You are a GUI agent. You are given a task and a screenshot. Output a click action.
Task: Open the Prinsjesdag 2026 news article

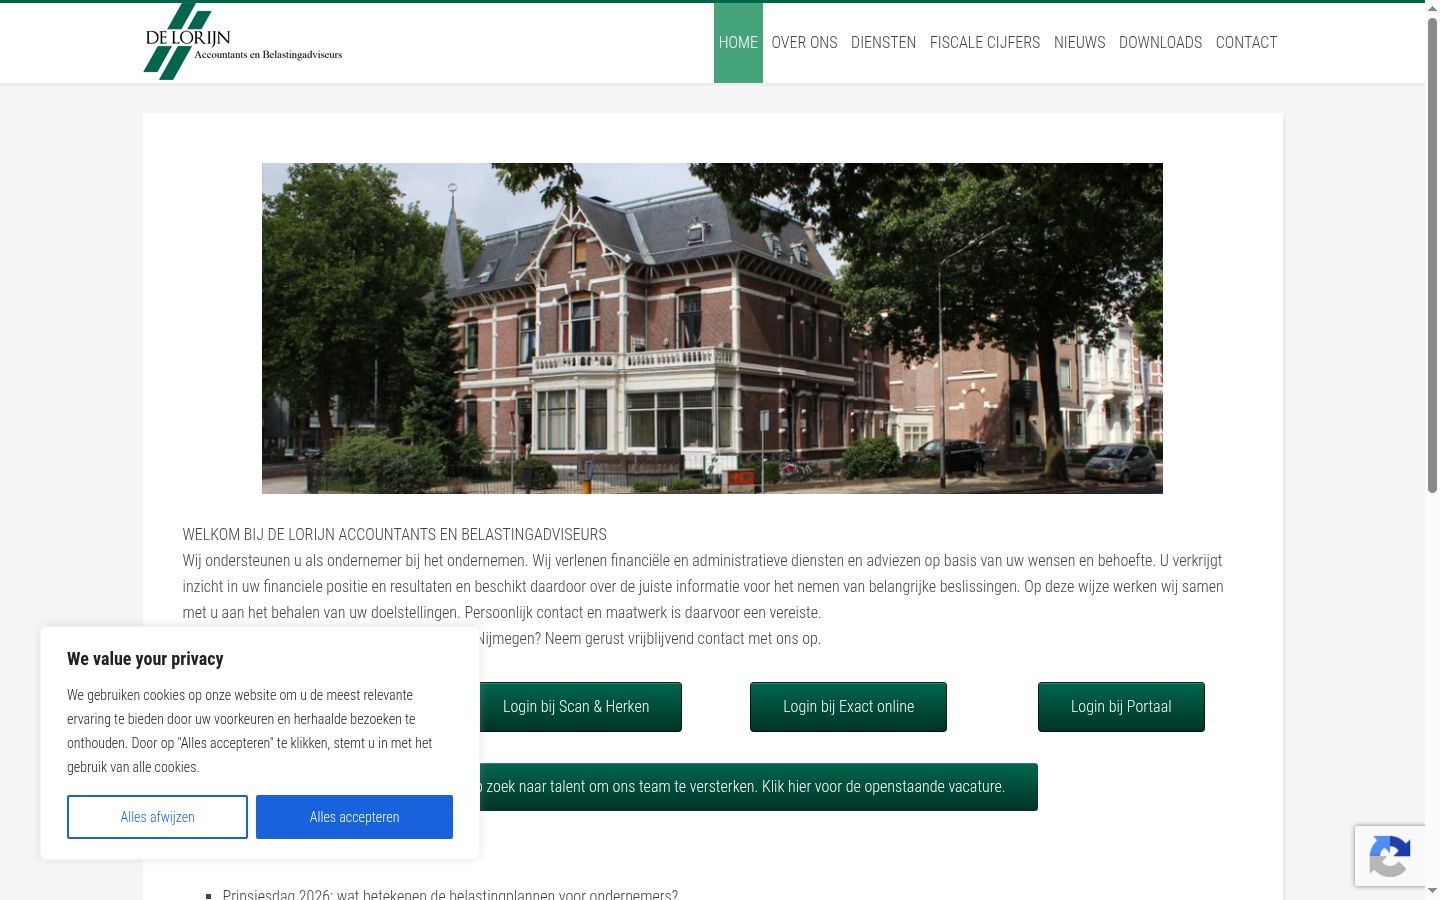point(450,894)
